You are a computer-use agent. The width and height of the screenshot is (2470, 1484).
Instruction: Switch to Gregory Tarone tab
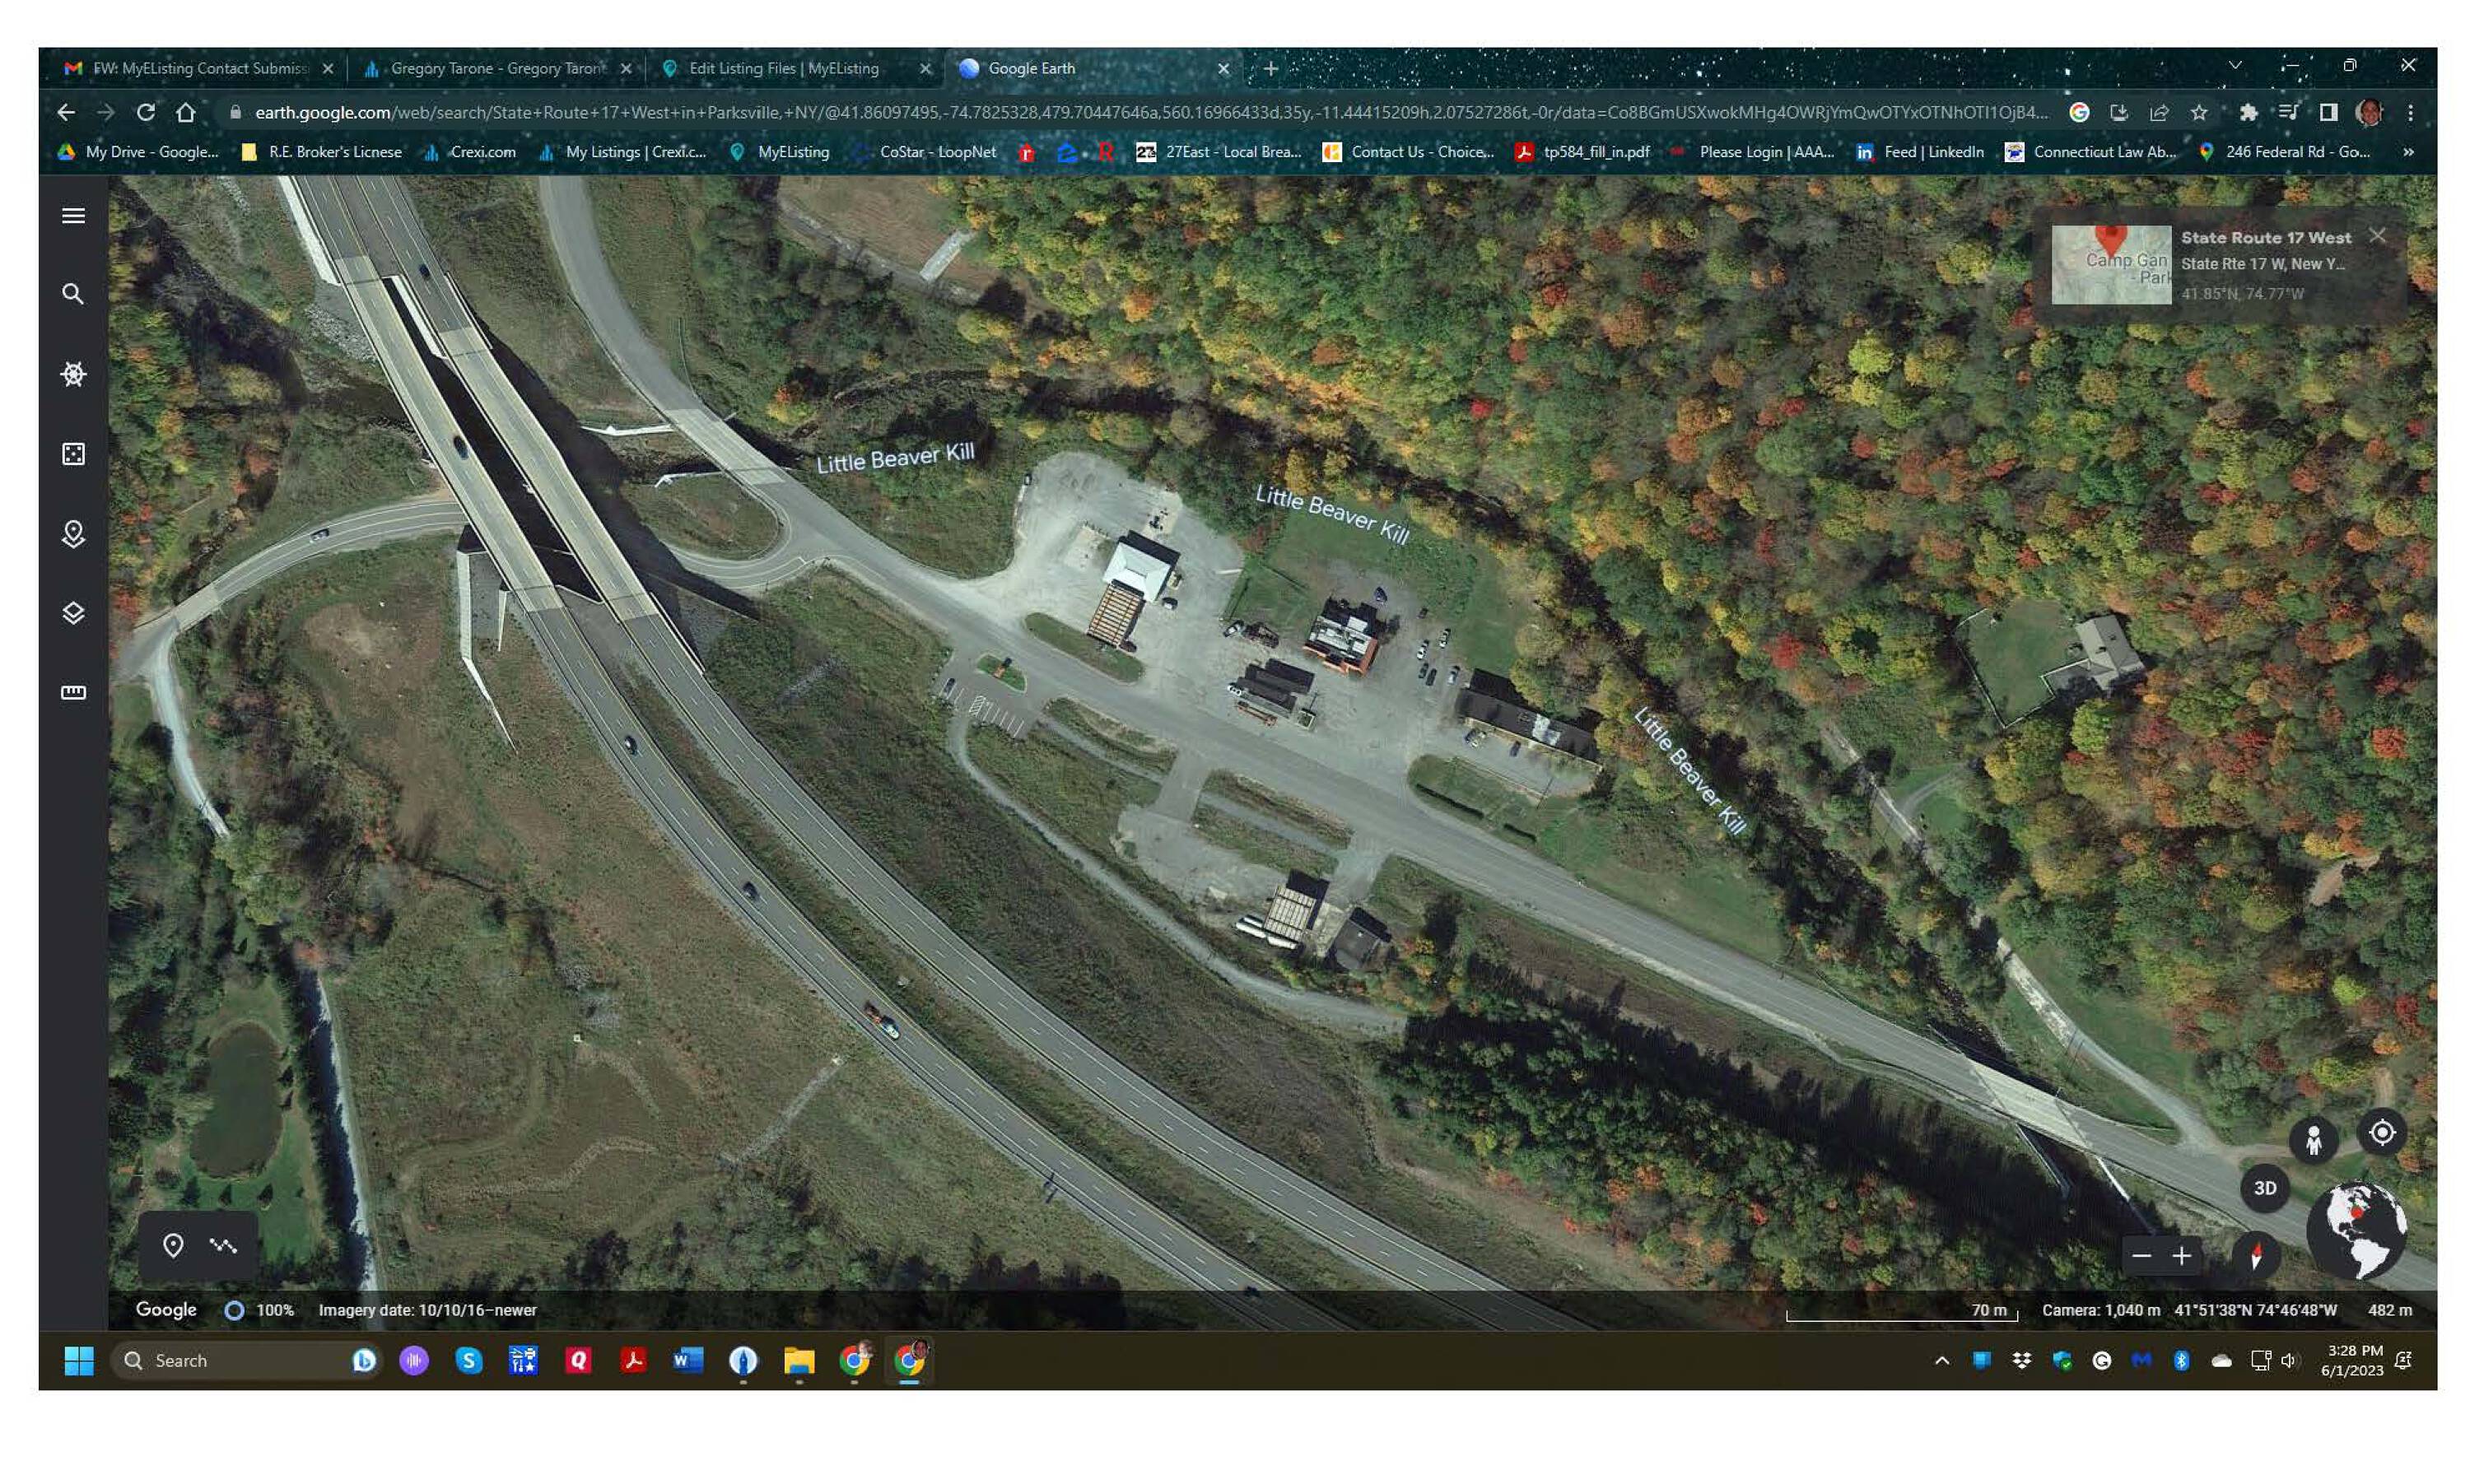(x=497, y=68)
